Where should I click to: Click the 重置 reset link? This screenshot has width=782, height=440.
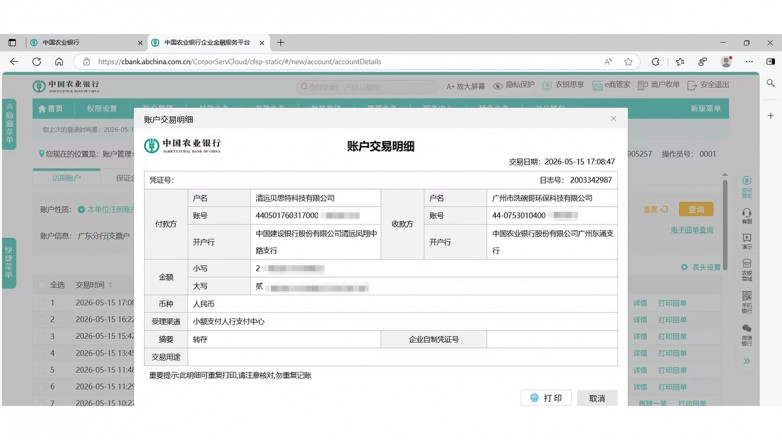click(655, 210)
